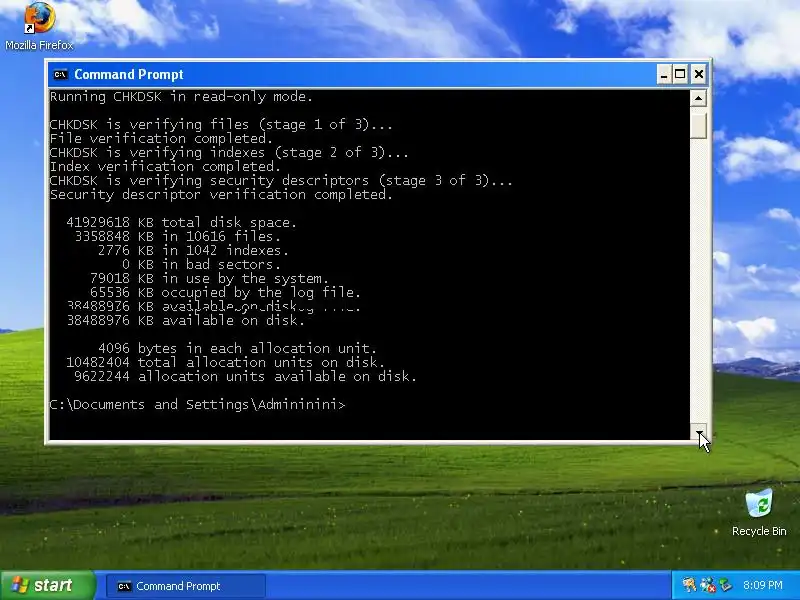Click the '2776 KB in 1042 indexes.' line
This screenshot has height=600, width=800.
tap(193, 251)
